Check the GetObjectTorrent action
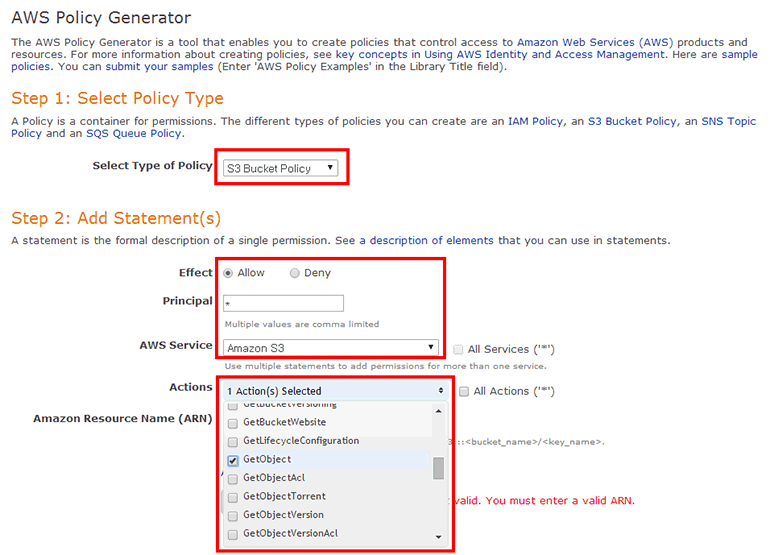Viewport: 770px width, 555px height. tap(233, 497)
